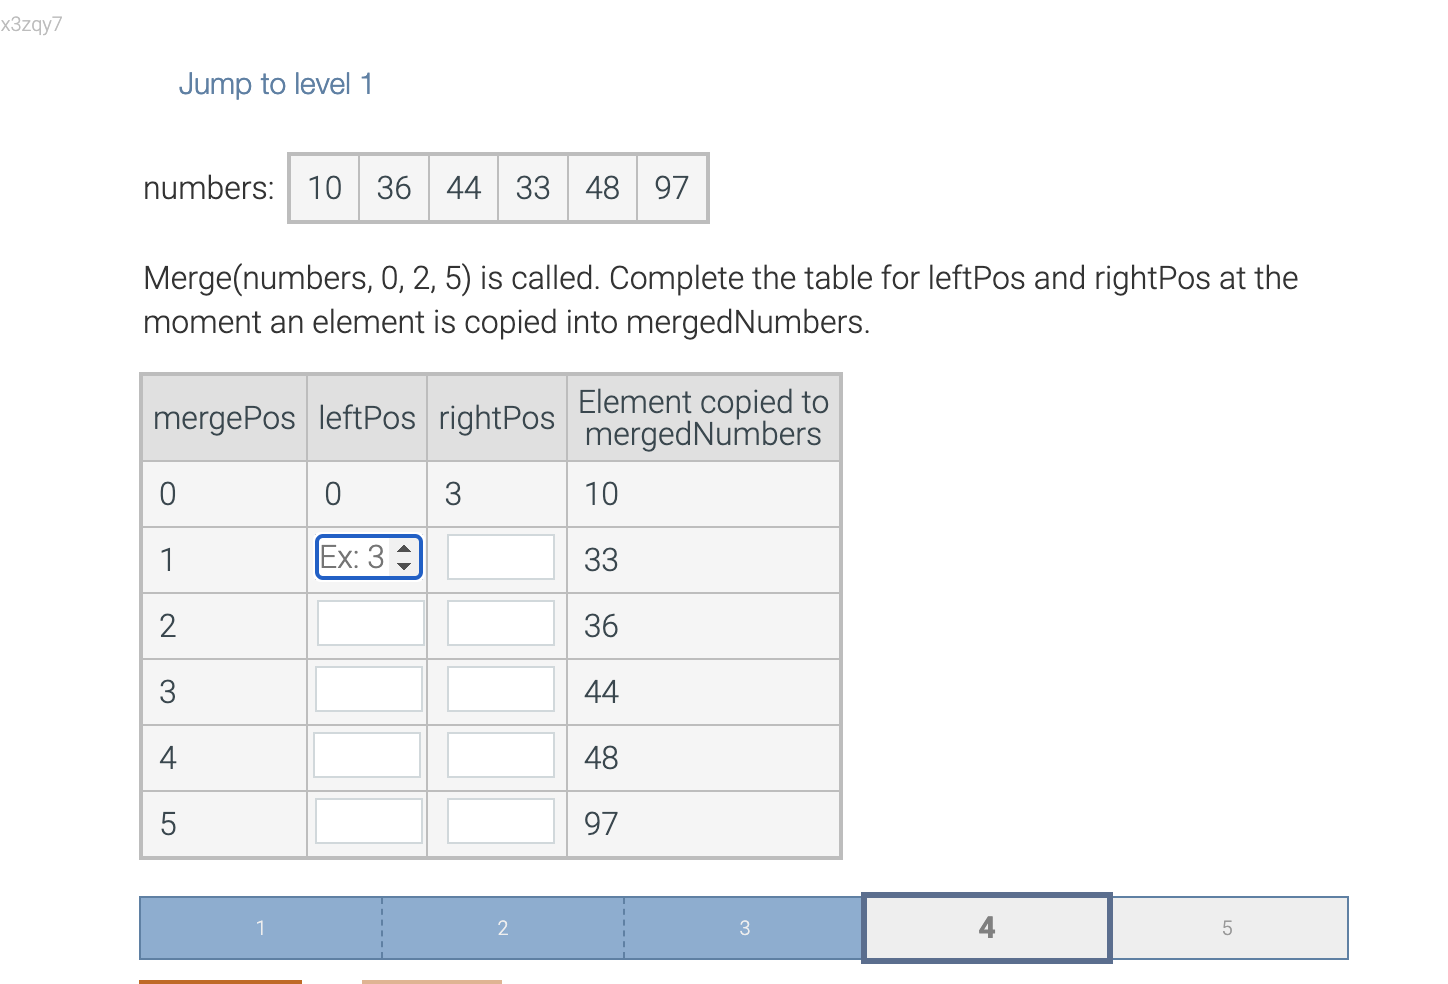
Task: Click the rightPos field for mergePos 1
Action: [500, 556]
